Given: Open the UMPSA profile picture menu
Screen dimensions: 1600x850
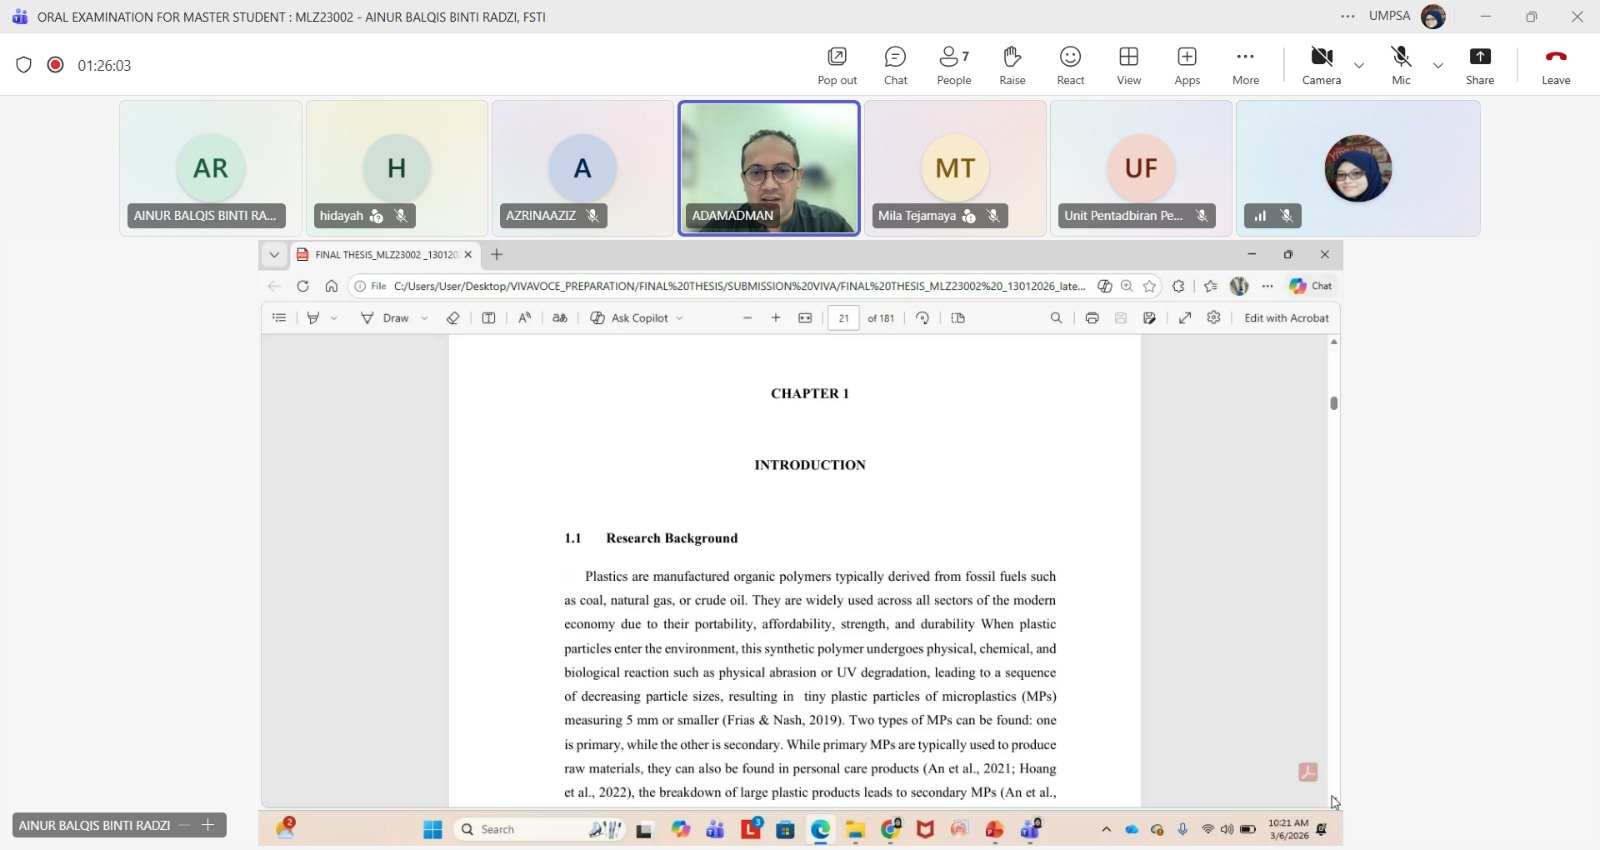Looking at the screenshot, I should click(x=1433, y=17).
